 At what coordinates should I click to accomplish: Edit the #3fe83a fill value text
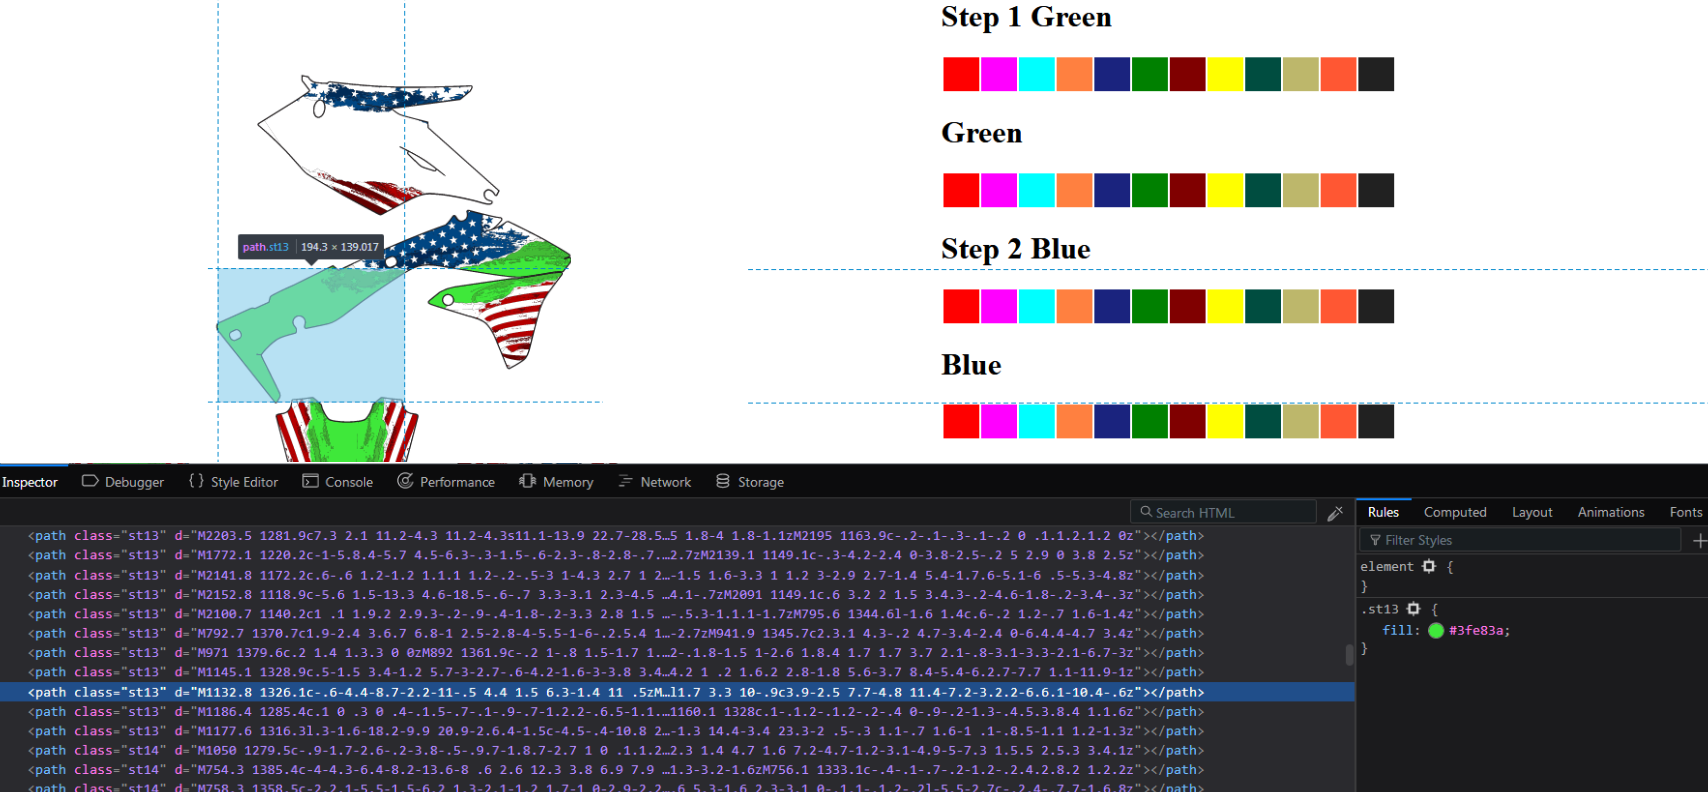(1476, 630)
